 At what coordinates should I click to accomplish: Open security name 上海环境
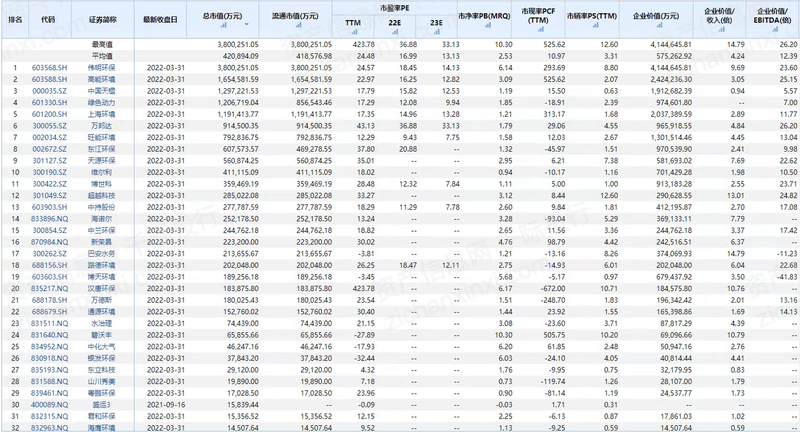pyautogui.click(x=101, y=114)
